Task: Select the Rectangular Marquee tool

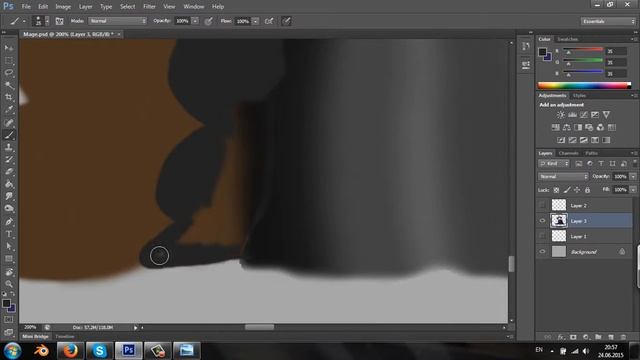Action: click(x=9, y=60)
